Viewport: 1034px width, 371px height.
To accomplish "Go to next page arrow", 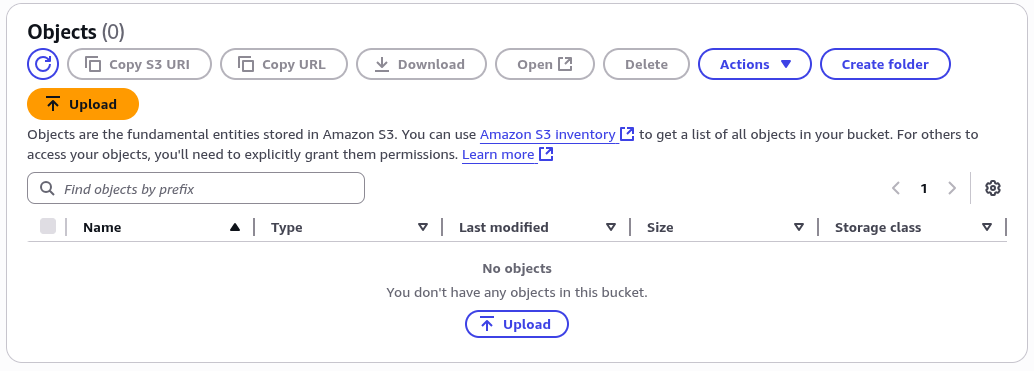I will point(952,188).
